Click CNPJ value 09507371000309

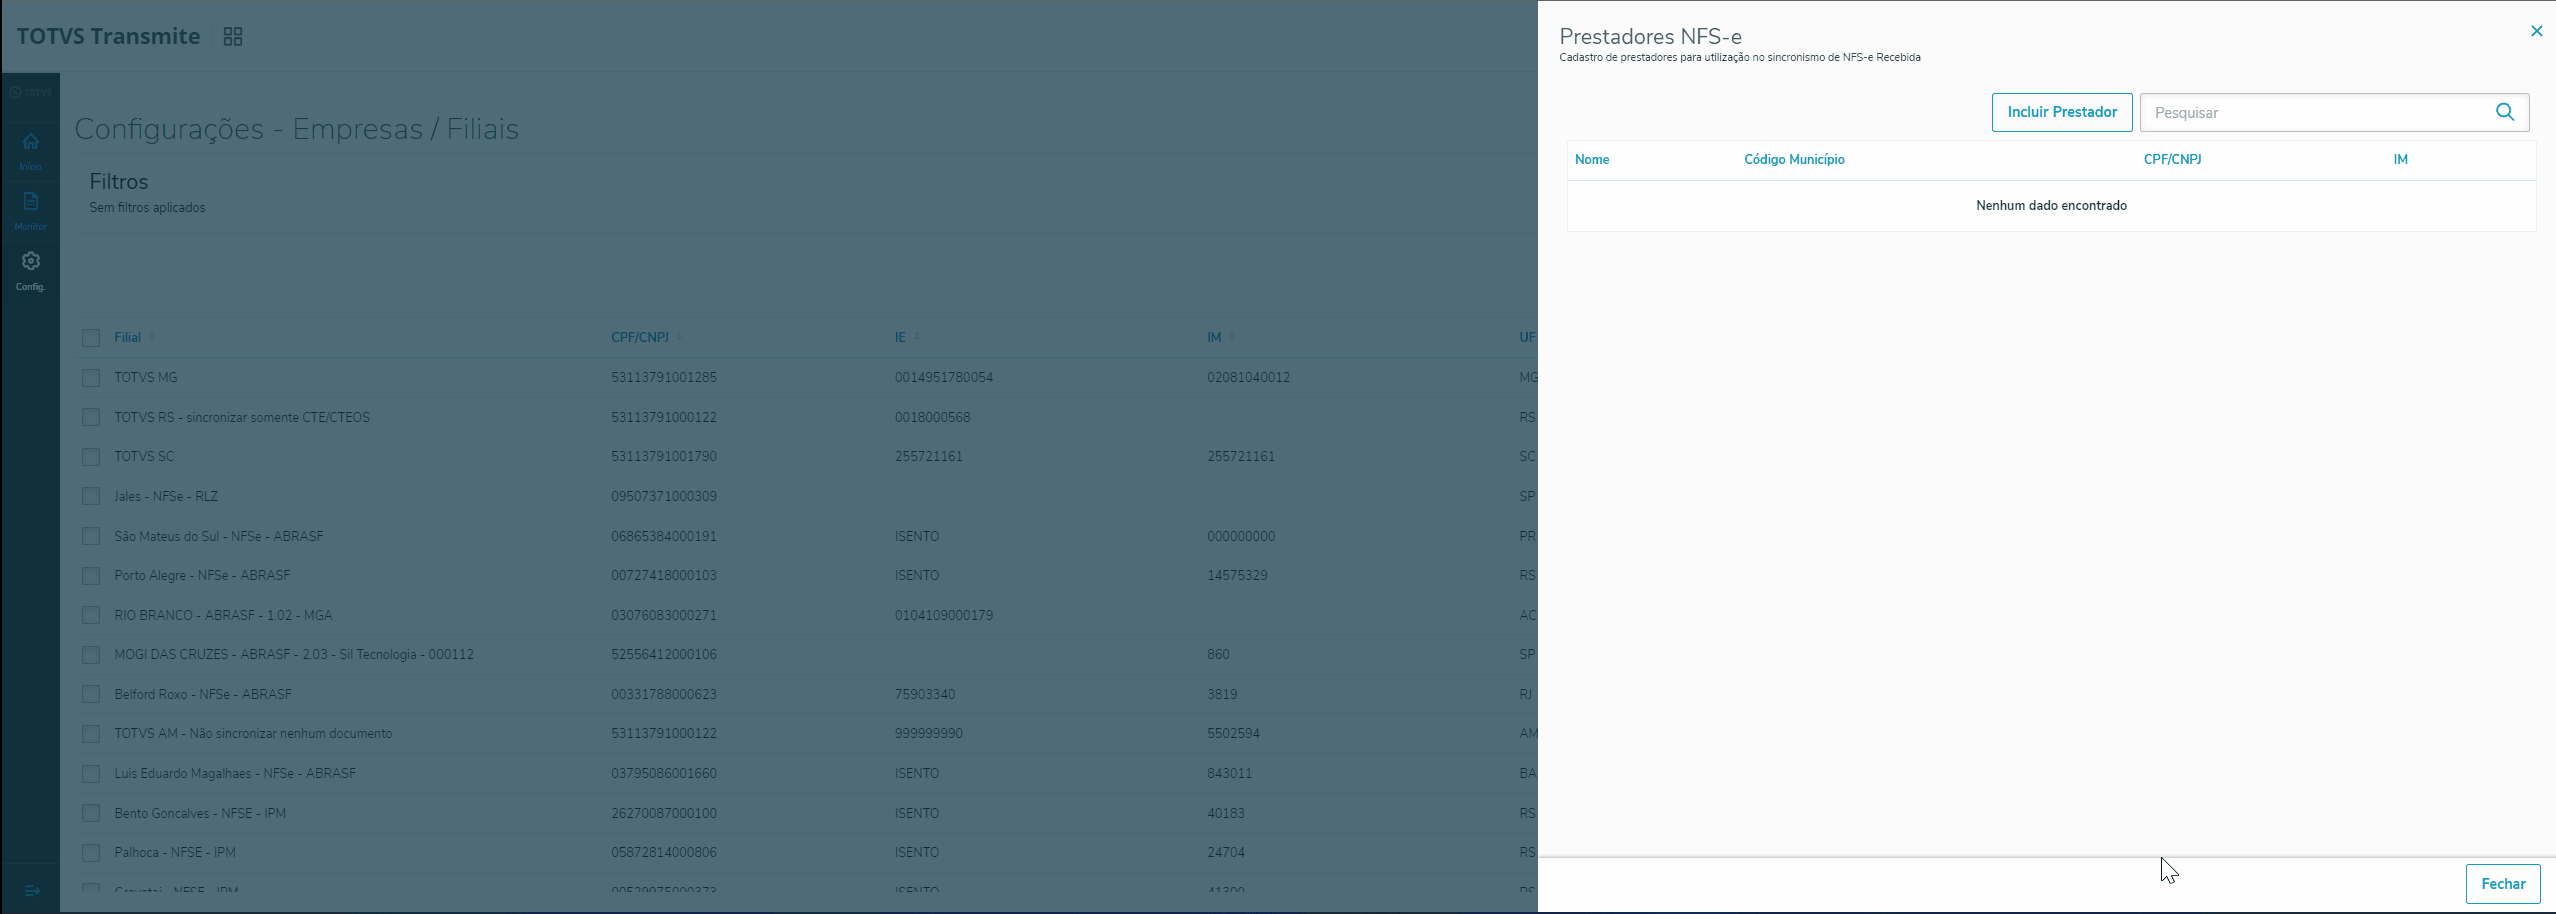coord(664,496)
